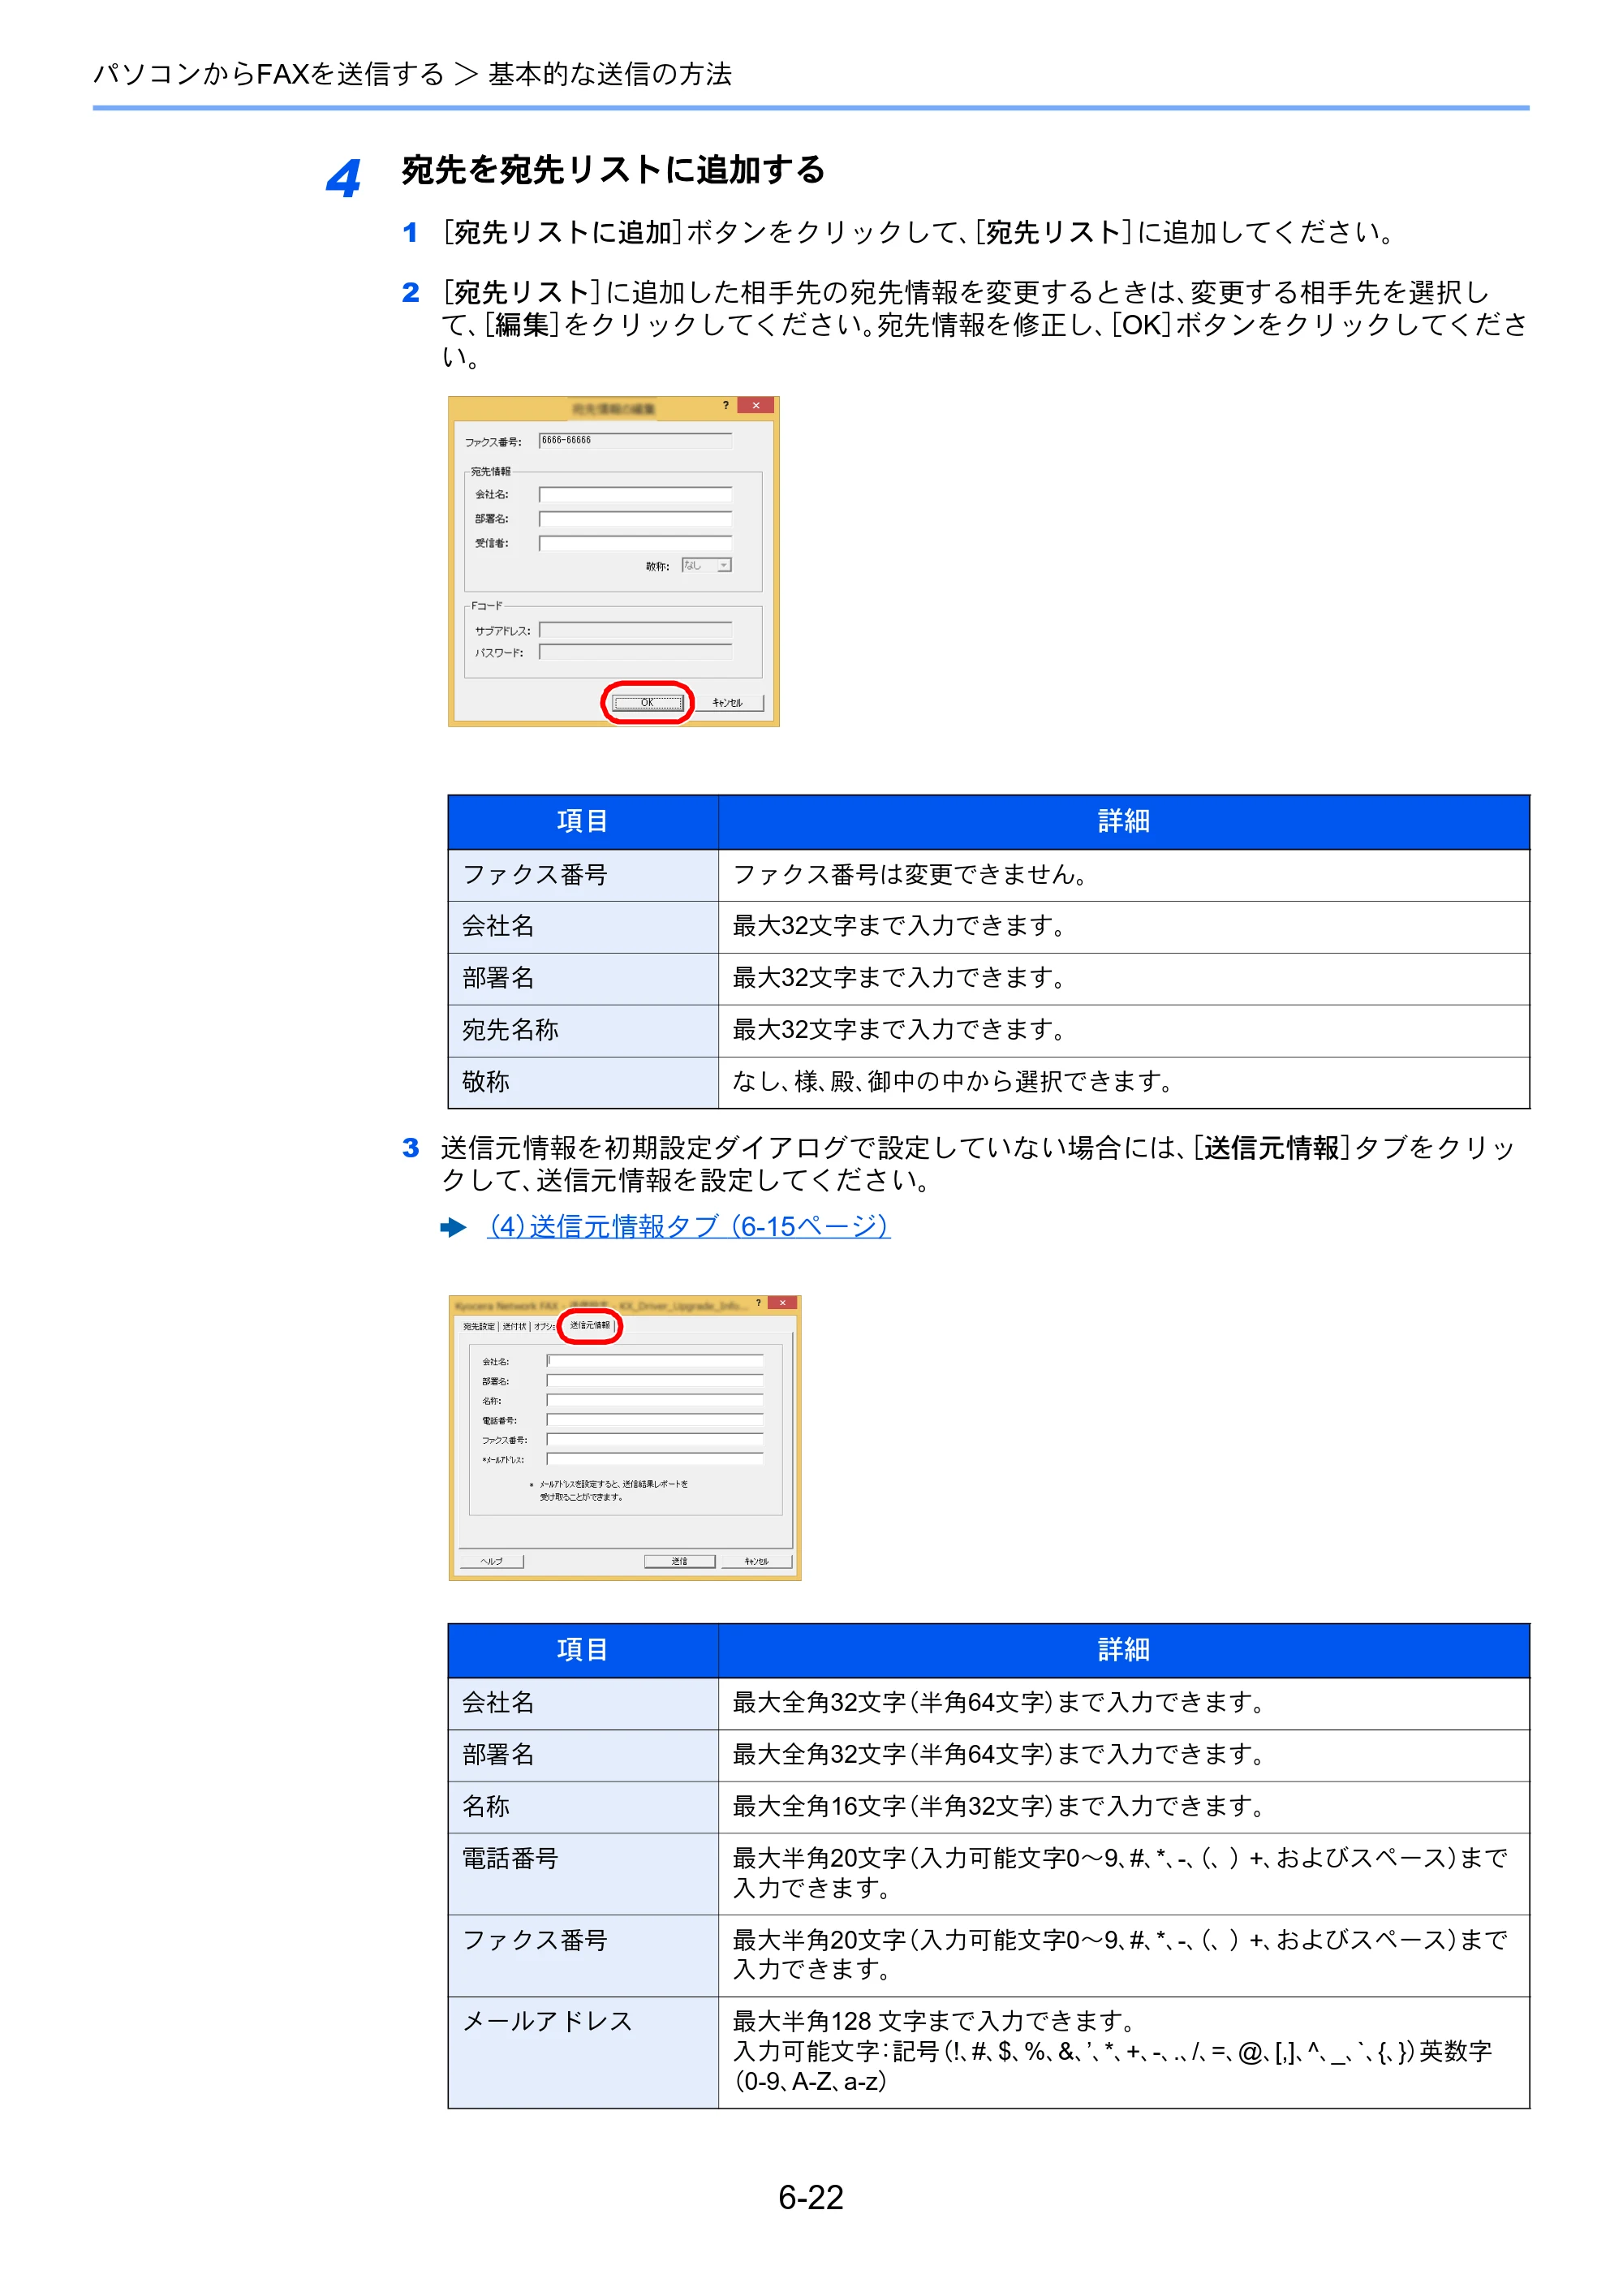Click the サブアドレス field under Fコード

636,630
